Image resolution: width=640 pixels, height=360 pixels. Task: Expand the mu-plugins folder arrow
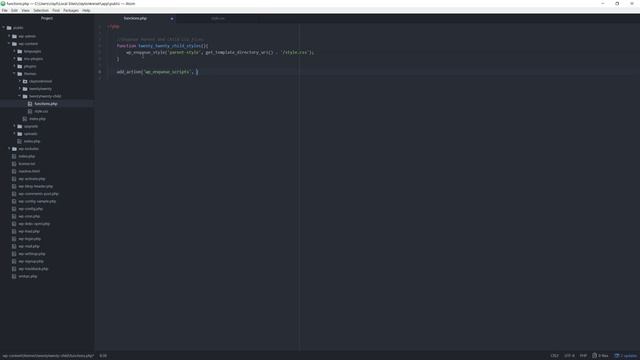(14, 58)
